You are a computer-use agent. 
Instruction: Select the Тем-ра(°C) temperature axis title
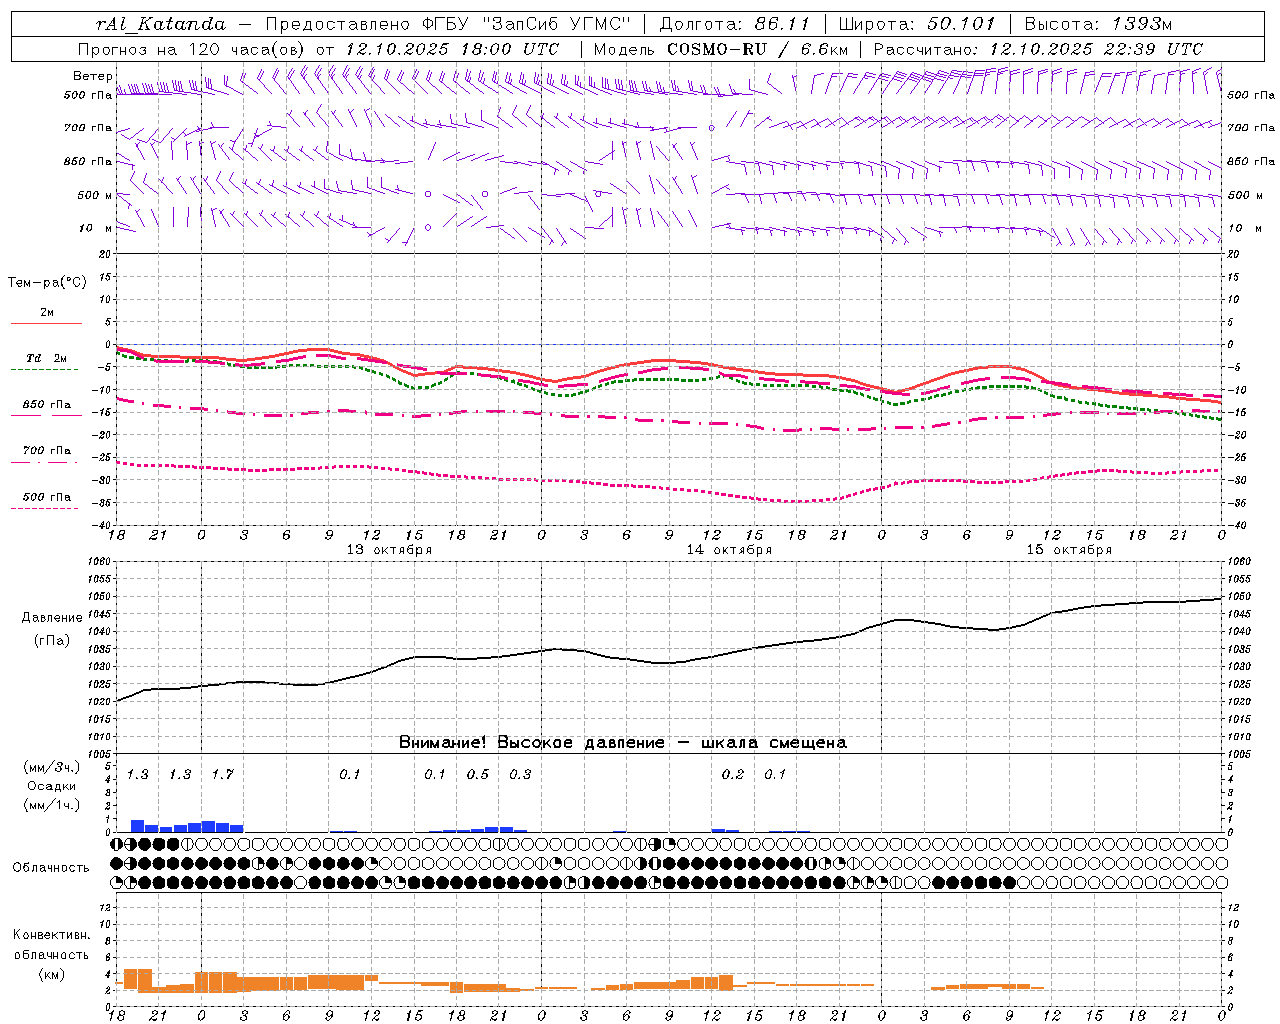click(x=47, y=283)
